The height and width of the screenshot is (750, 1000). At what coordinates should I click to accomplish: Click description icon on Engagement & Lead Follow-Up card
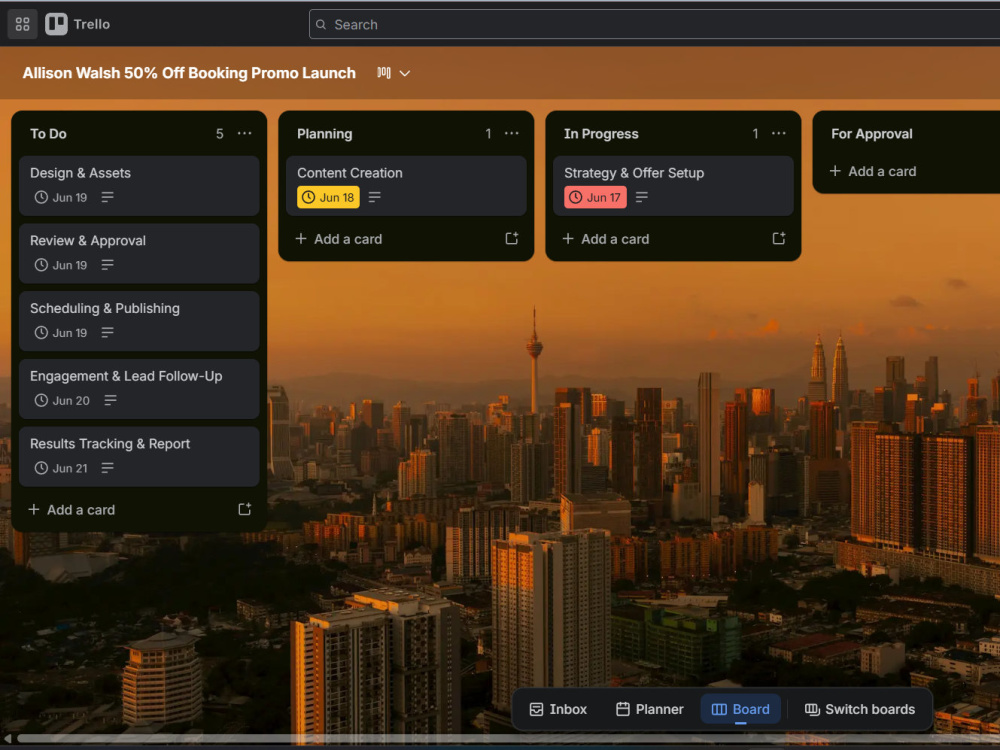click(x=110, y=400)
